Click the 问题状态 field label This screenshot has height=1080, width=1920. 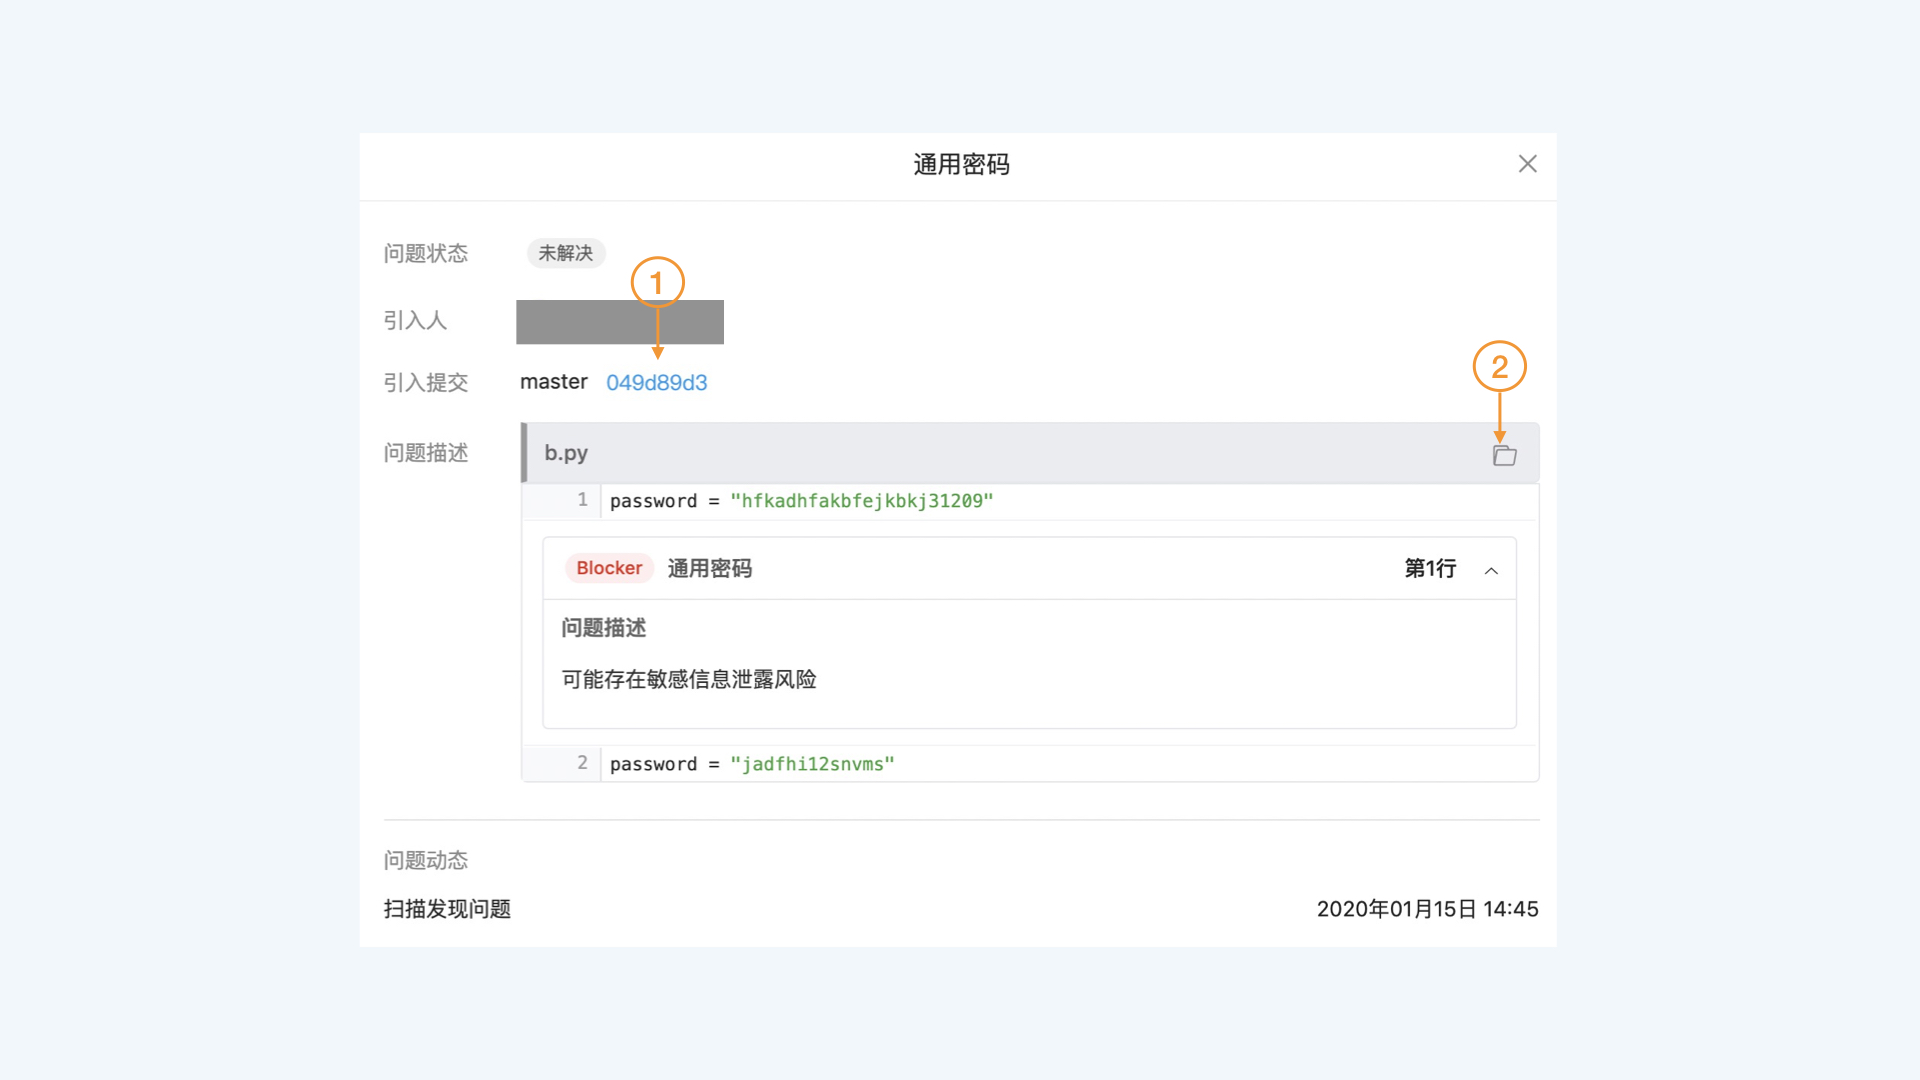pyautogui.click(x=426, y=253)
